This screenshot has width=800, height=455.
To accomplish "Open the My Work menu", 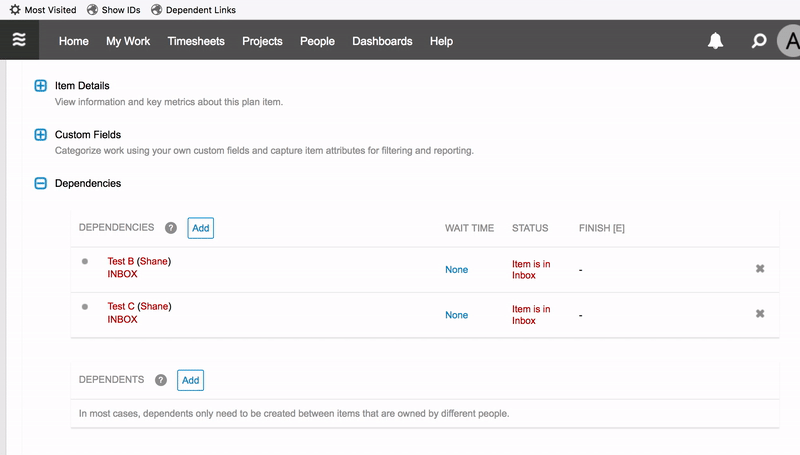I will 128,41.
